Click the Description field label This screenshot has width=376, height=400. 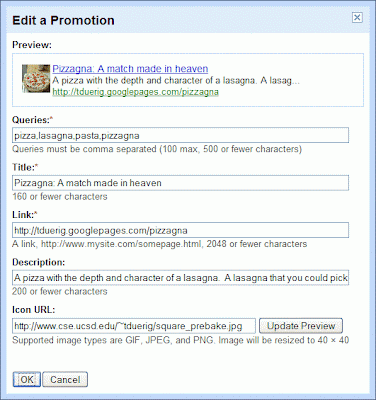38,262
